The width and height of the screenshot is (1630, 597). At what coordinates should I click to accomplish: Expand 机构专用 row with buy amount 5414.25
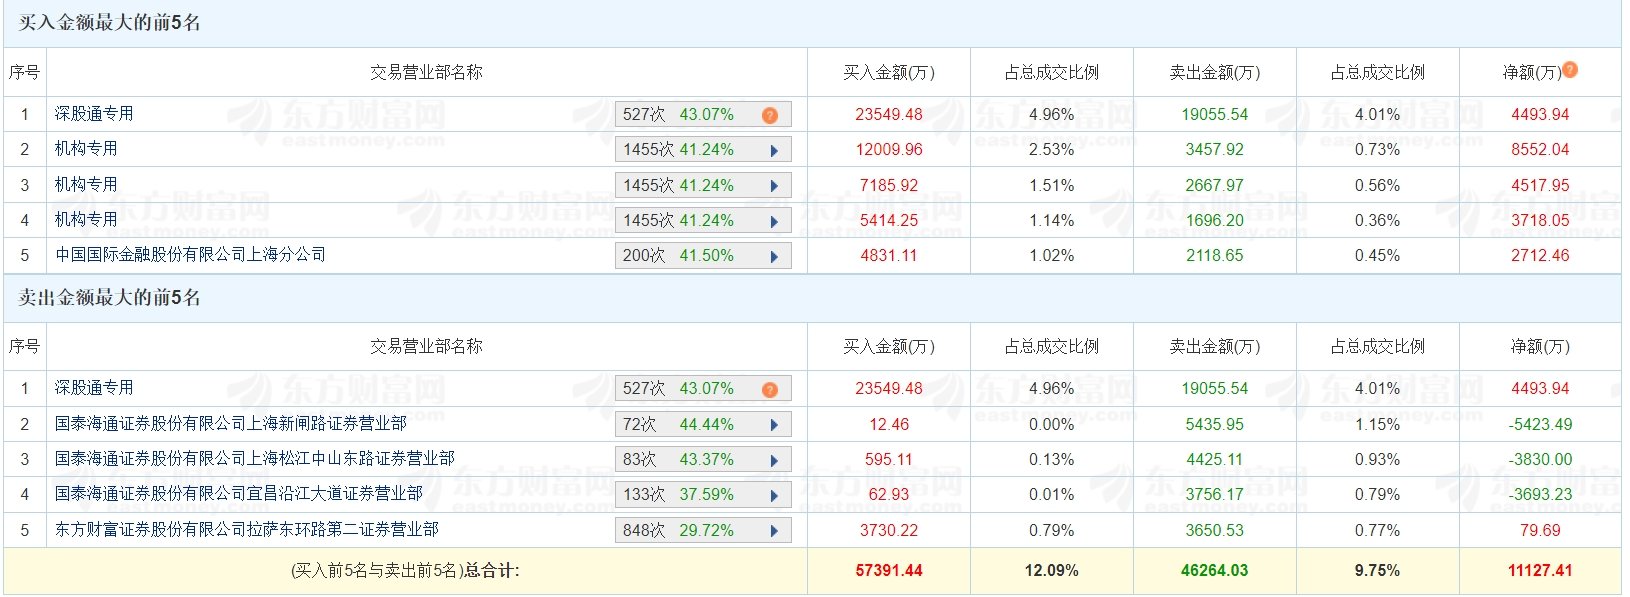click(x=774, y=221)
